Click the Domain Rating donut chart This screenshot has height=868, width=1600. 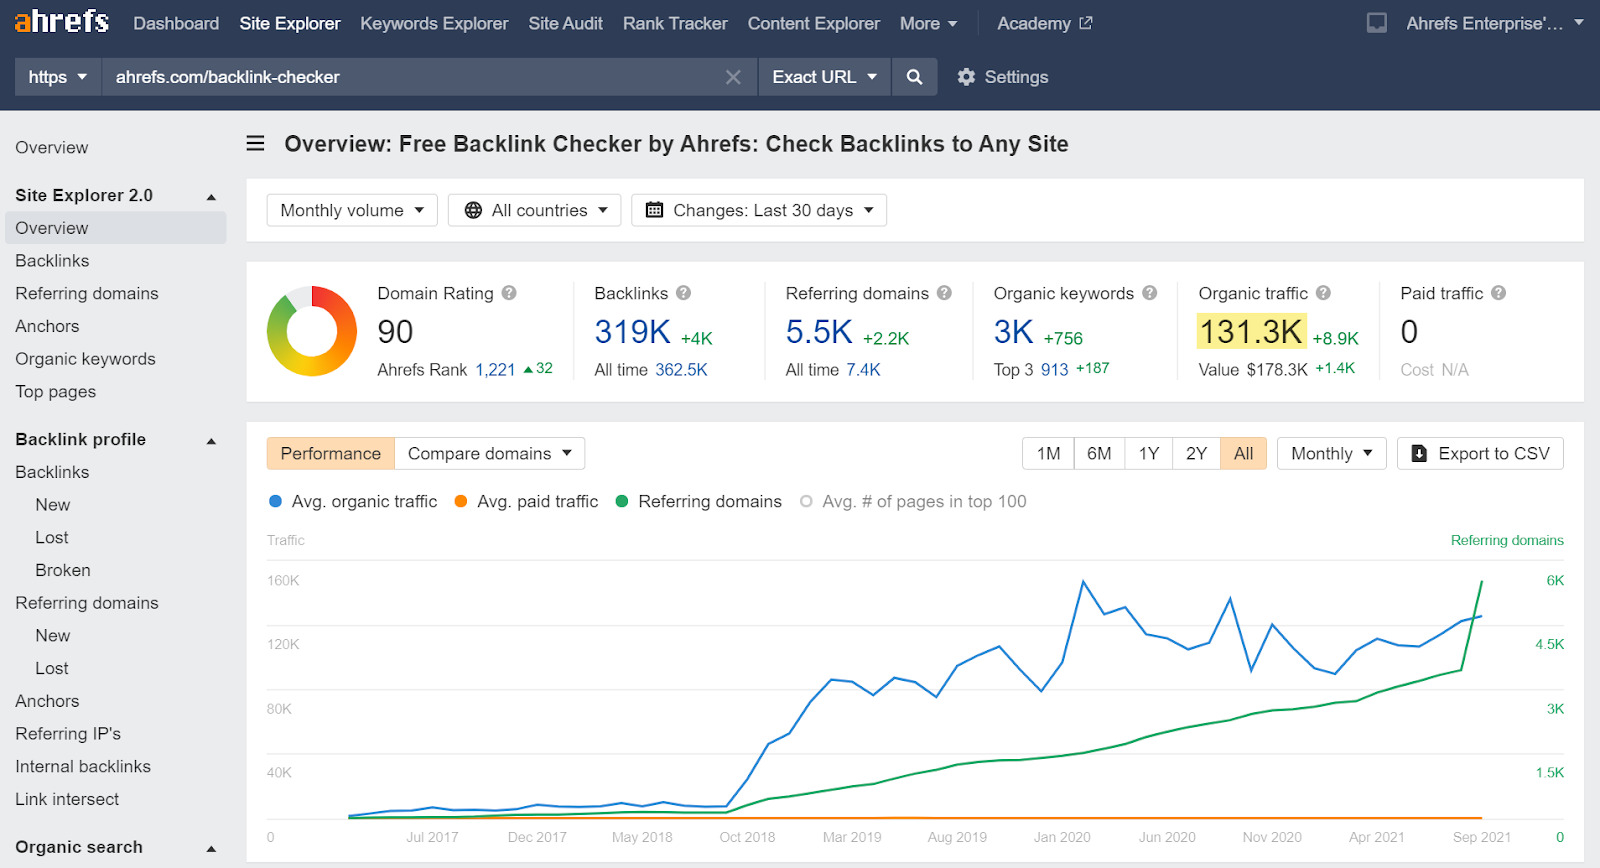(x=312, y=331)
